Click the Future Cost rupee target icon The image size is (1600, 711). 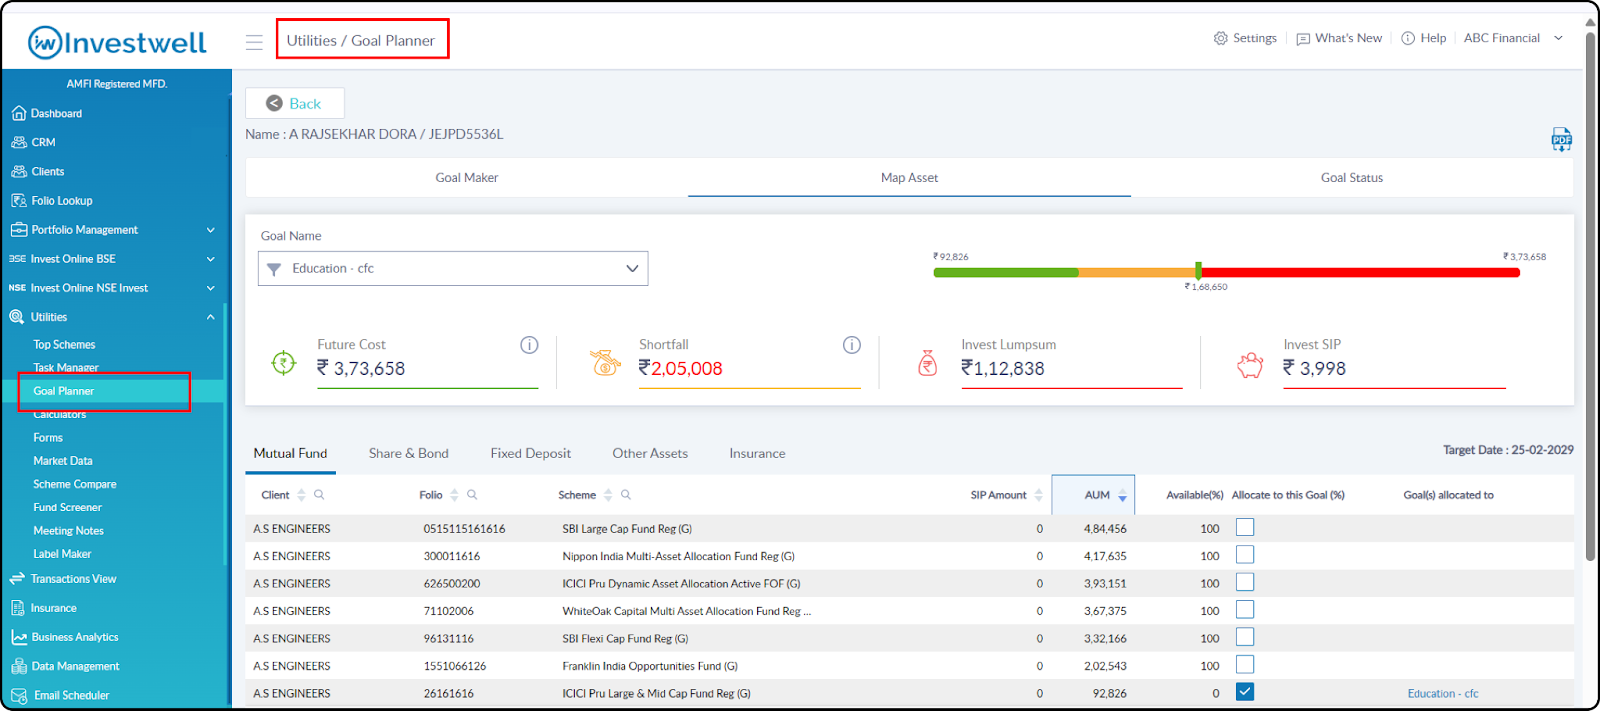pos(284,363)
